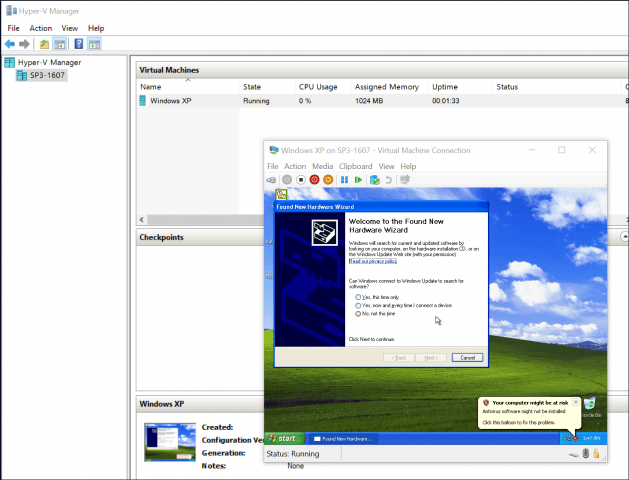Save VM state with the orange icon
629x480 pixels.
328,180
